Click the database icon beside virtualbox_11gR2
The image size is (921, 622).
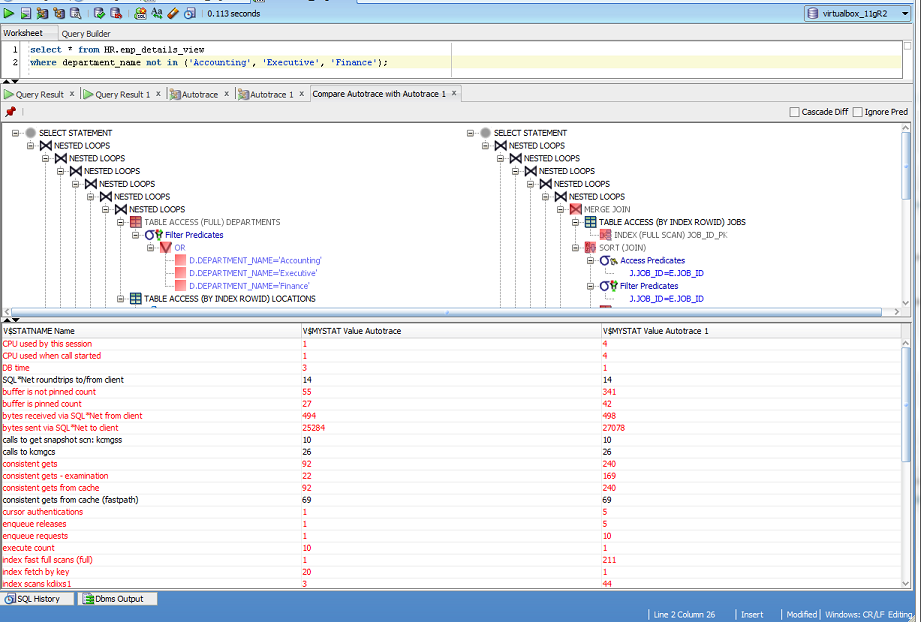813,14
